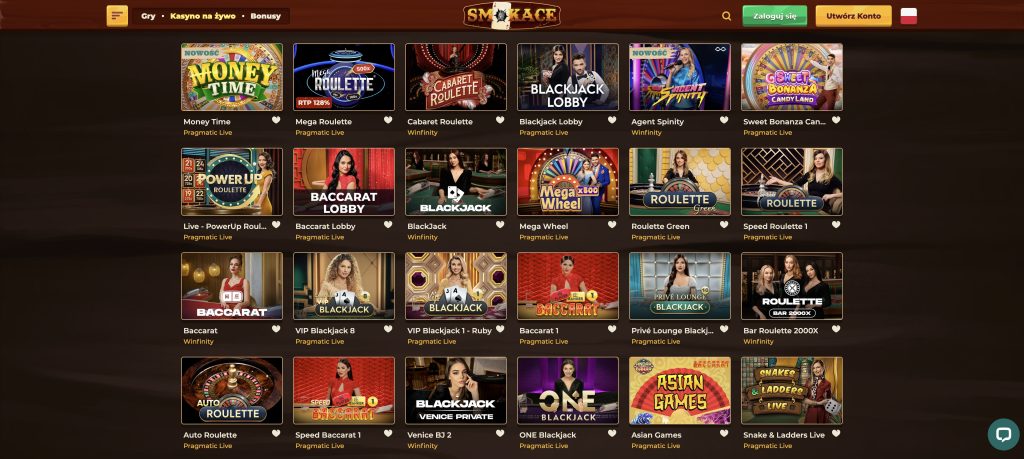
Task: Click the search magnifier icon
Action: (726, 16)
